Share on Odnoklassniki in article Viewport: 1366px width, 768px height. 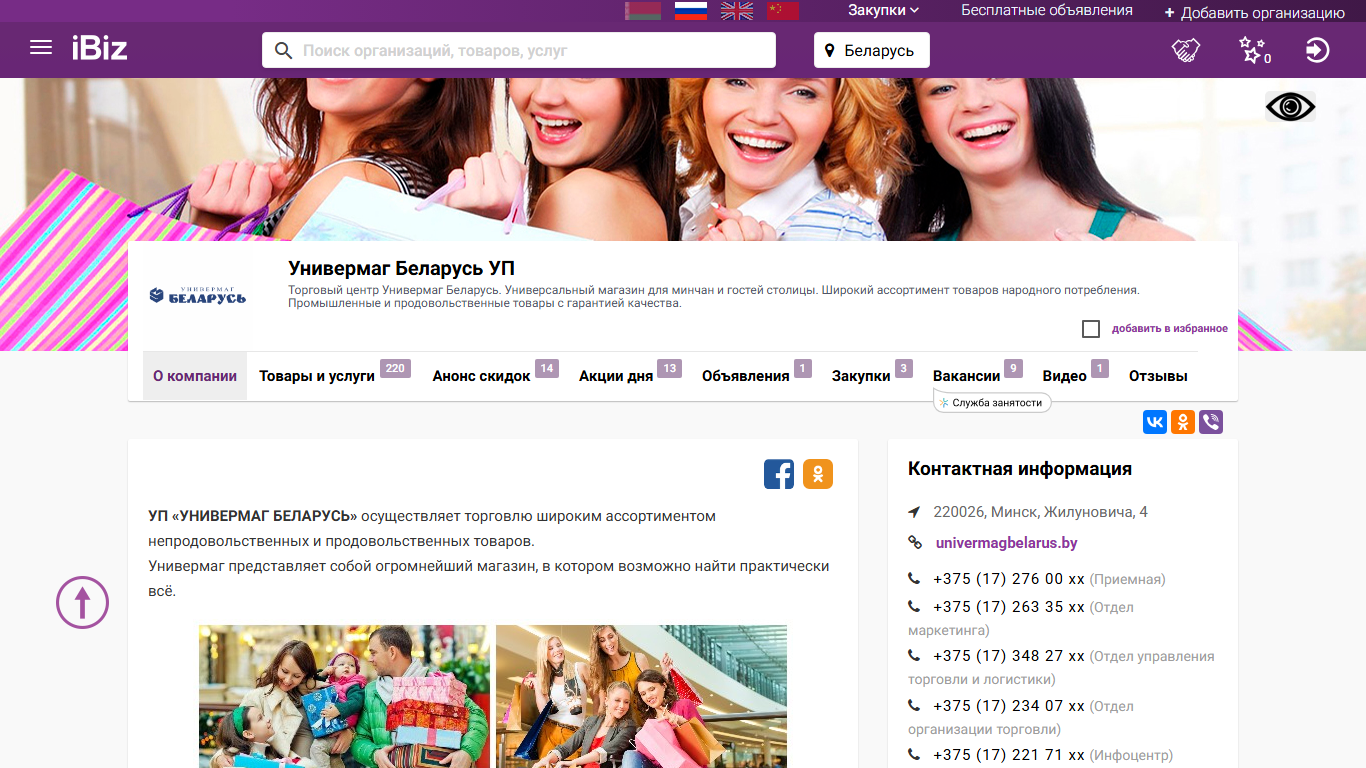818,474
